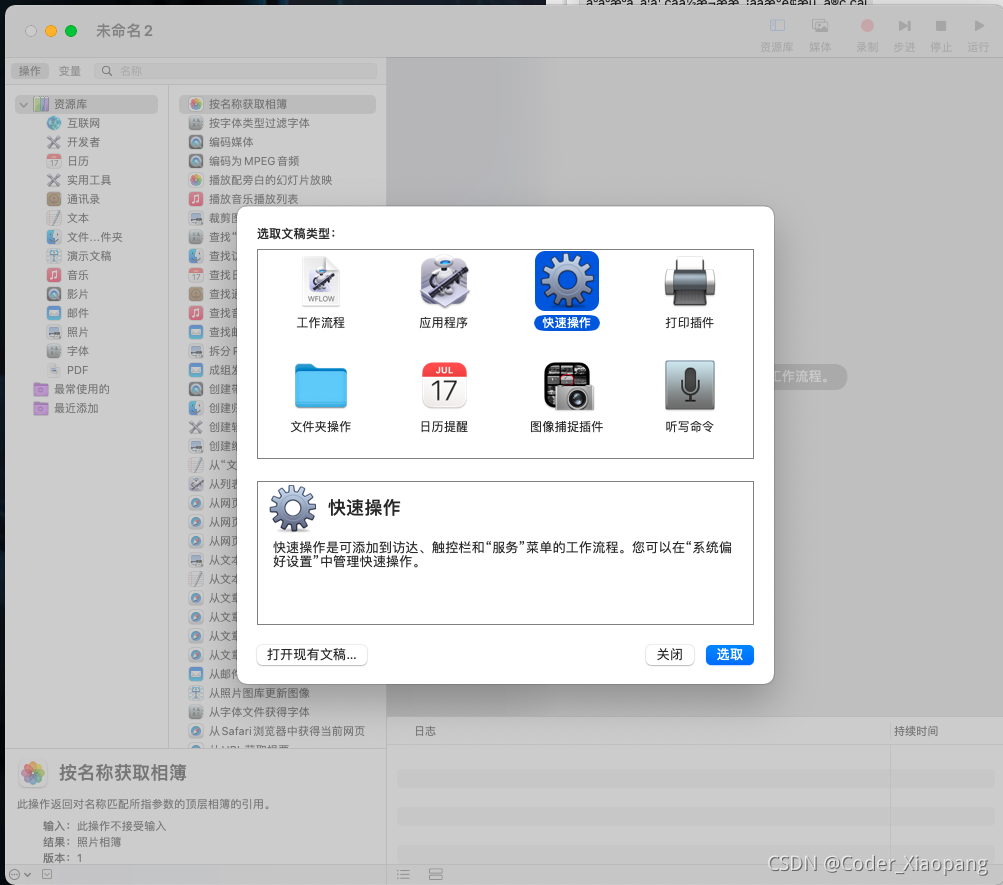1003x885 pixels.
Task: Show variables split view icon
Action: 436,874
